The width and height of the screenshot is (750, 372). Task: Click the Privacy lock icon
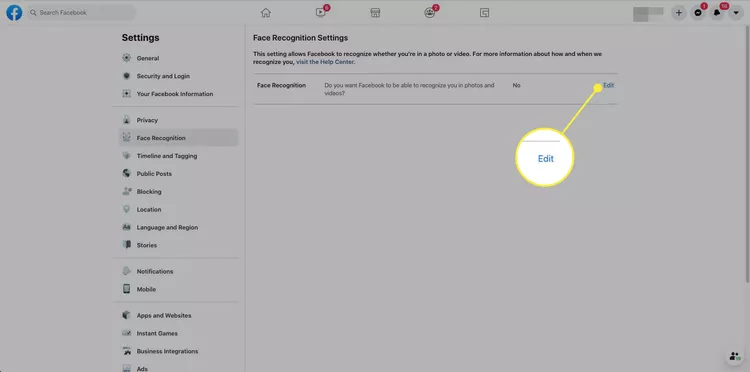pos(126,120)
